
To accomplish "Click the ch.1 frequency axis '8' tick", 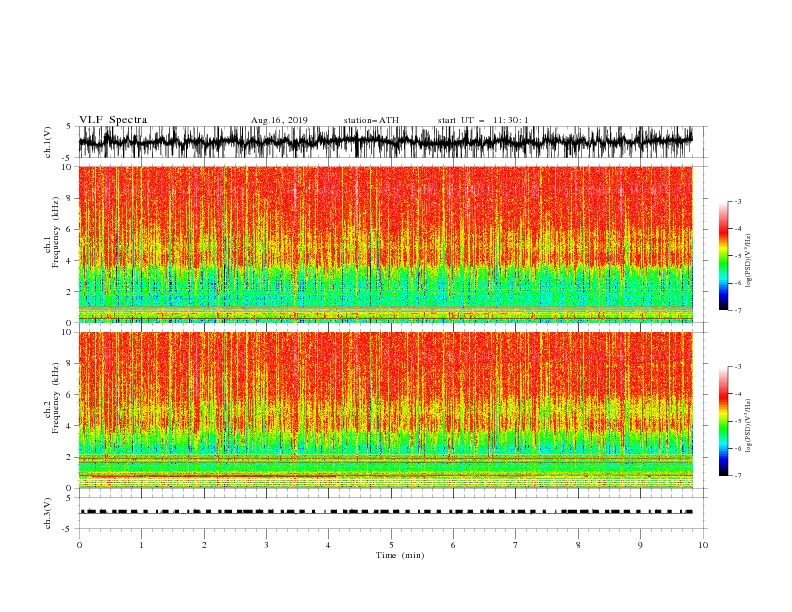I will point(70,198).
